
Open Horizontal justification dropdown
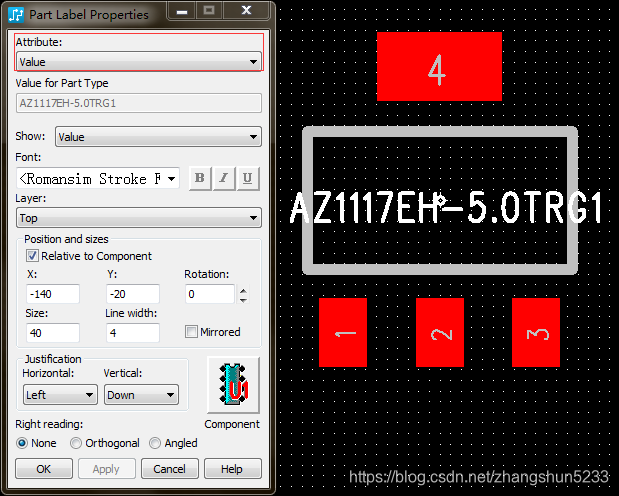click(x=60, y=395)
